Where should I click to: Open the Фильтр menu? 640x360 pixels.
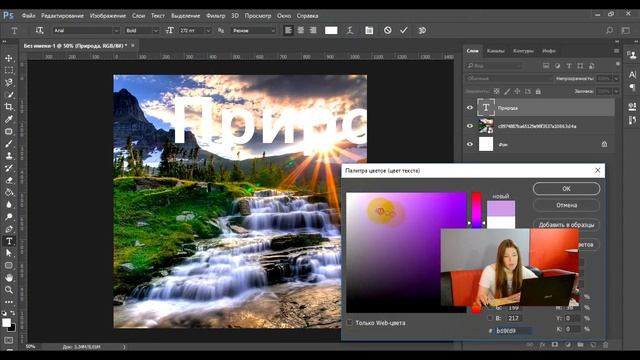coord(216,16)
